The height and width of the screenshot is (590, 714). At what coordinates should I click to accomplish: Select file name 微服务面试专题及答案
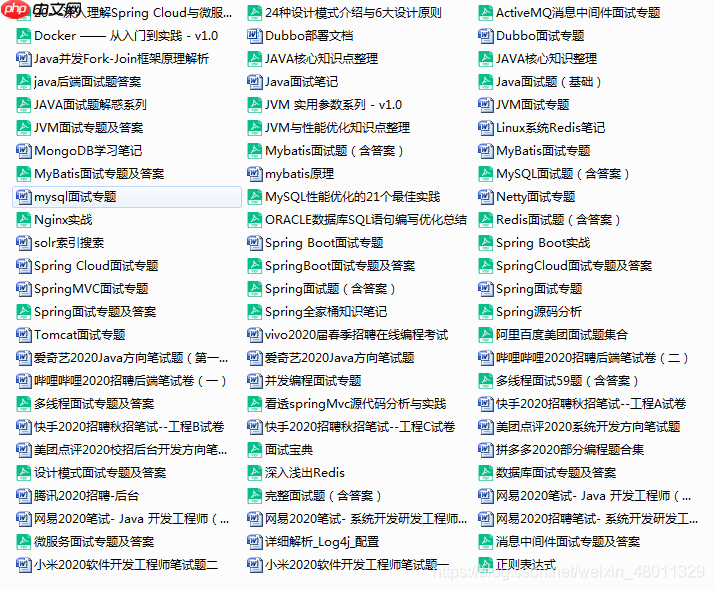pos(94,542)
